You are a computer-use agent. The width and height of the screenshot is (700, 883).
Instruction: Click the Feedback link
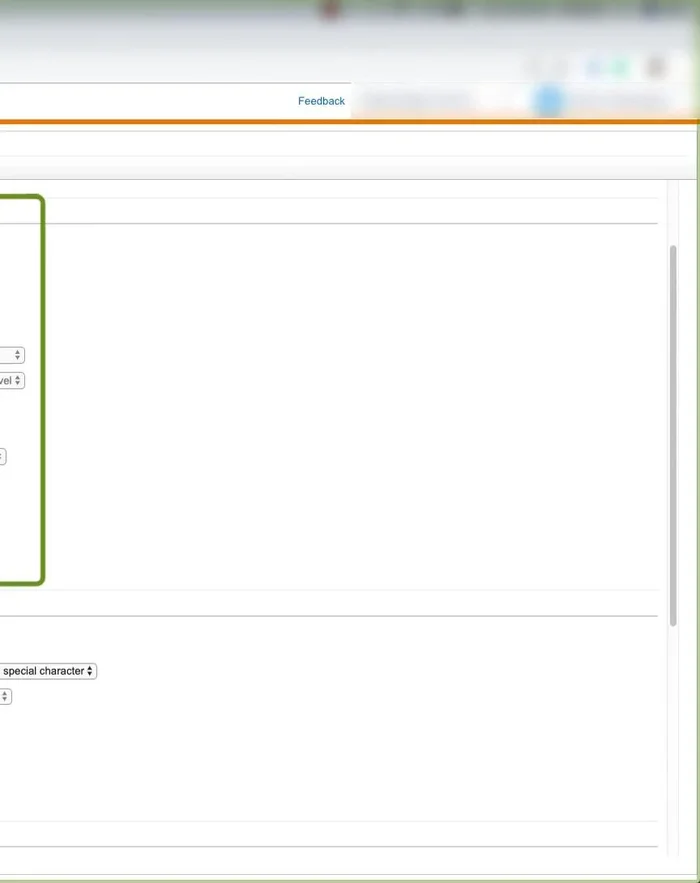pyautogui.click(x=321, y=101)
